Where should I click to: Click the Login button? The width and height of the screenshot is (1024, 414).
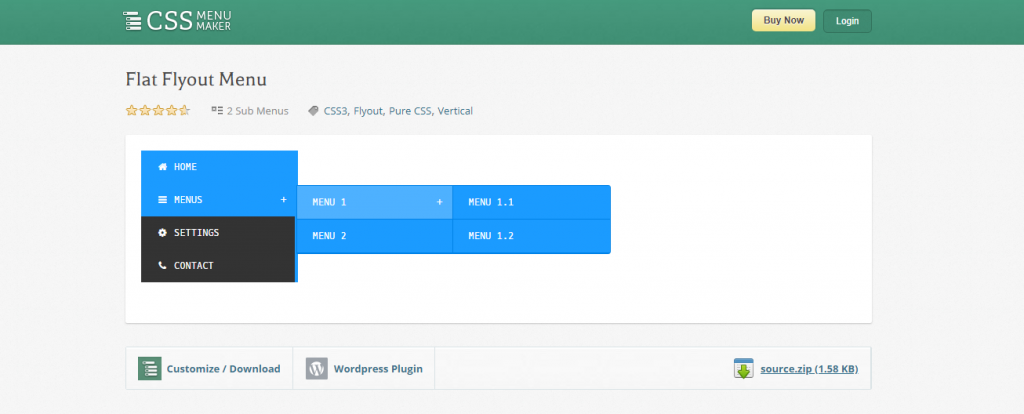pos(847,21)
